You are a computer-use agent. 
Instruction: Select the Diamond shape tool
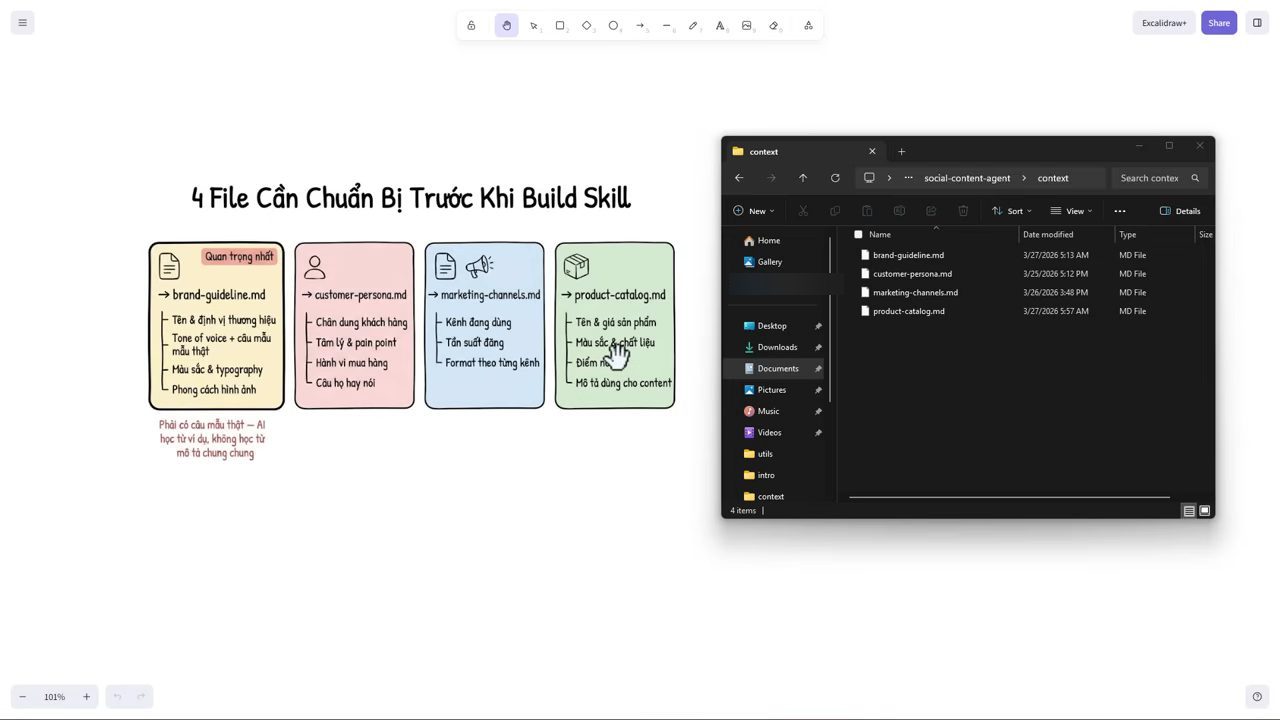[x=587, y=25]
